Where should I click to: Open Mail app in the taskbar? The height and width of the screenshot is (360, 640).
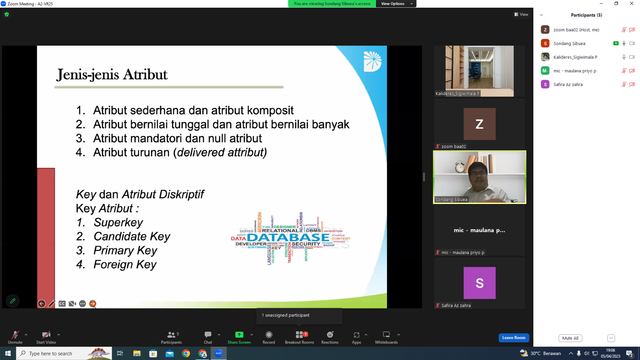[x=169, y=353]
